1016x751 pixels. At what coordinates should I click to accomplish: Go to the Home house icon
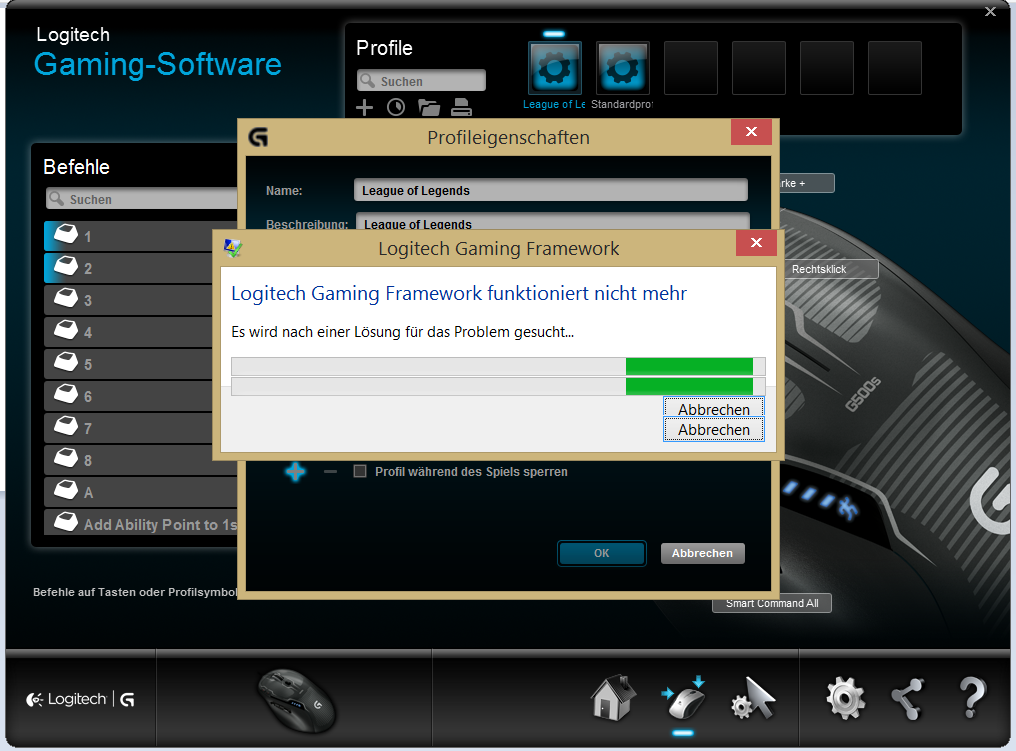[x=613, y=697]
